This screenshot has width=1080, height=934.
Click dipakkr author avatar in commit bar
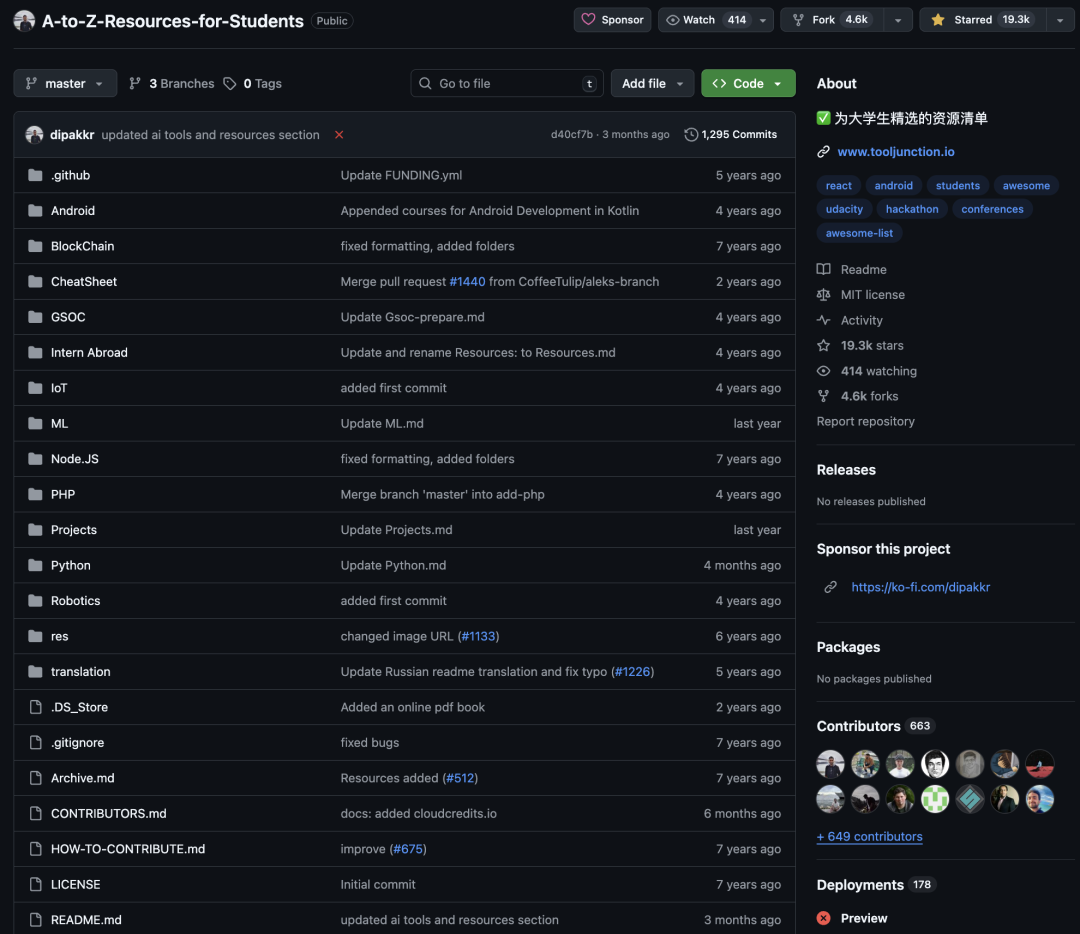34,134
